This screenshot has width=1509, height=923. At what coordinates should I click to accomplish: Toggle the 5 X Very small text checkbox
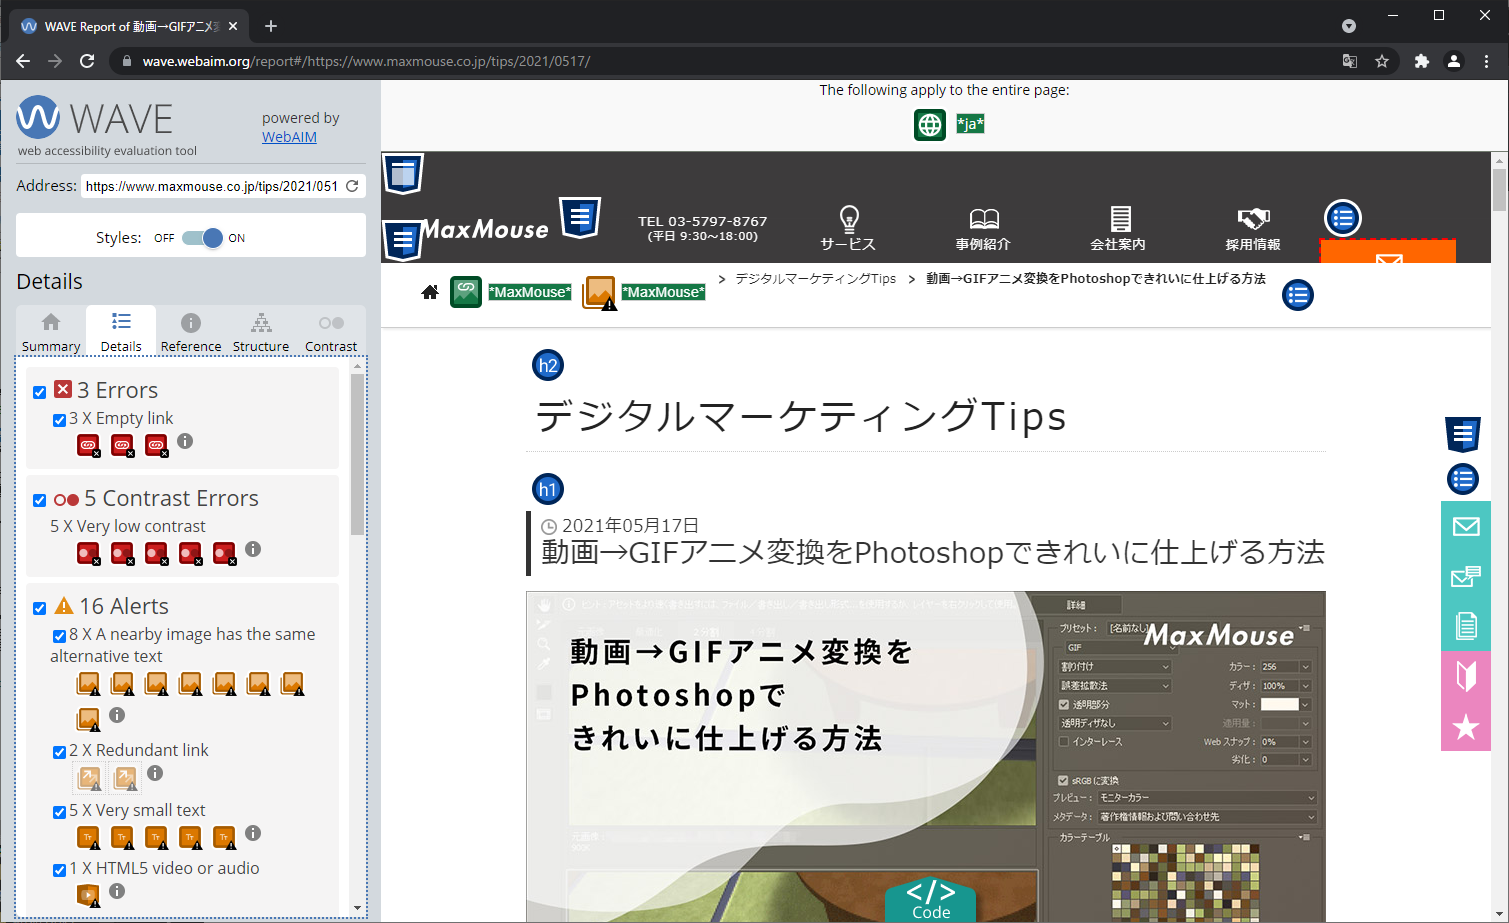pos(59,812)
